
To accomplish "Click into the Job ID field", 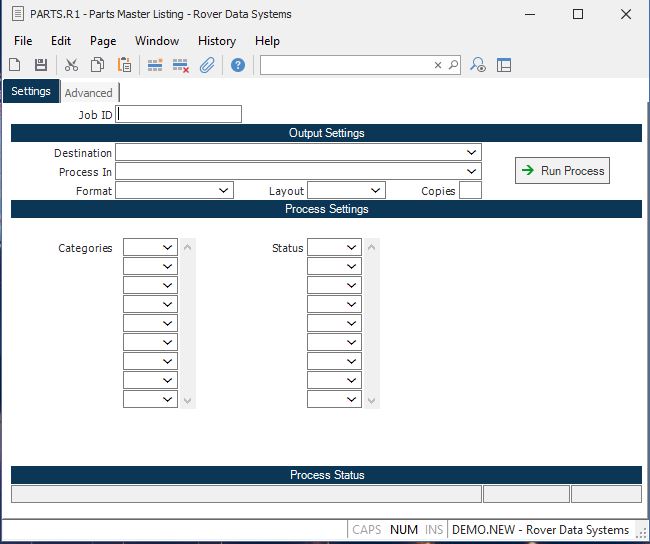I will pyautogui.click(x=179, y=114).
